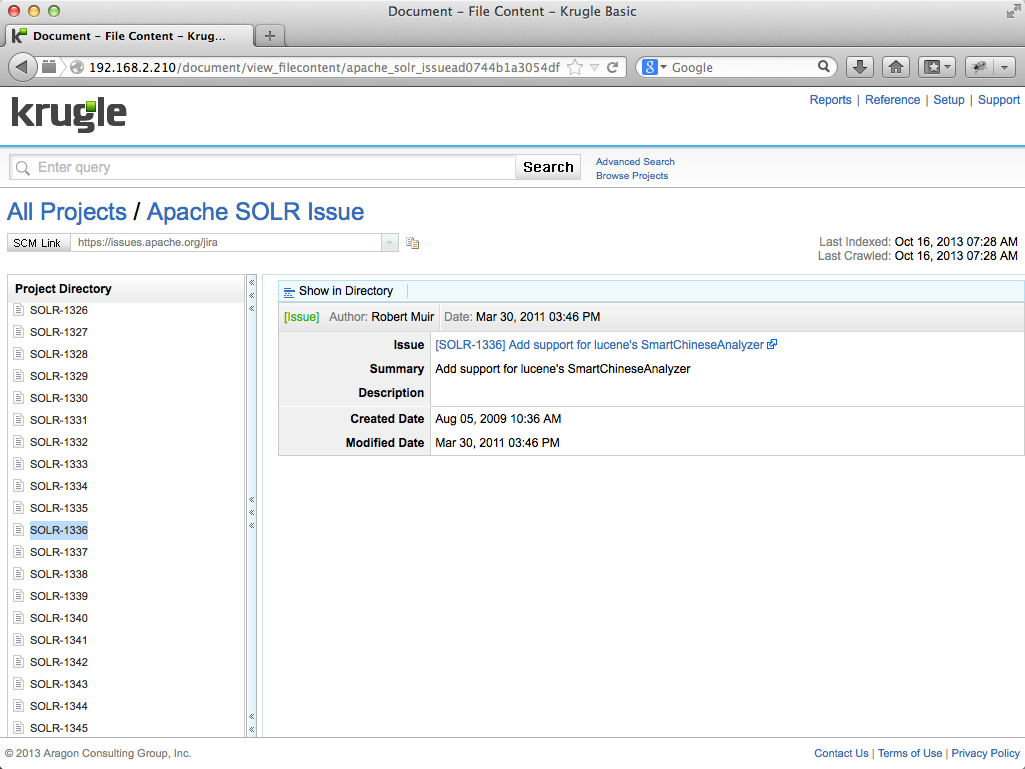This screenshot has width=1025, height=769.
Task: Click the browser address bar URL
Action: coord(324,67)
